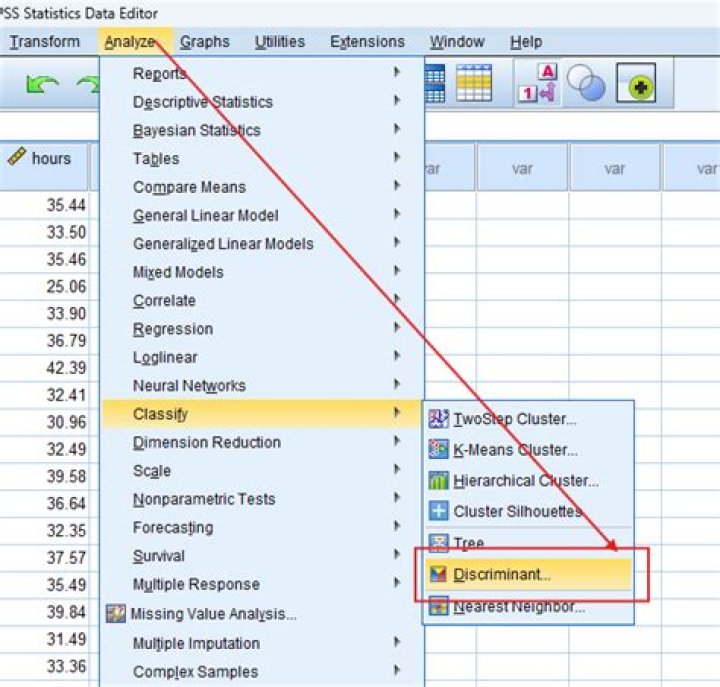Click the stacked blue grid toolbar icon
720x687 pixels.
pos(434,84)
